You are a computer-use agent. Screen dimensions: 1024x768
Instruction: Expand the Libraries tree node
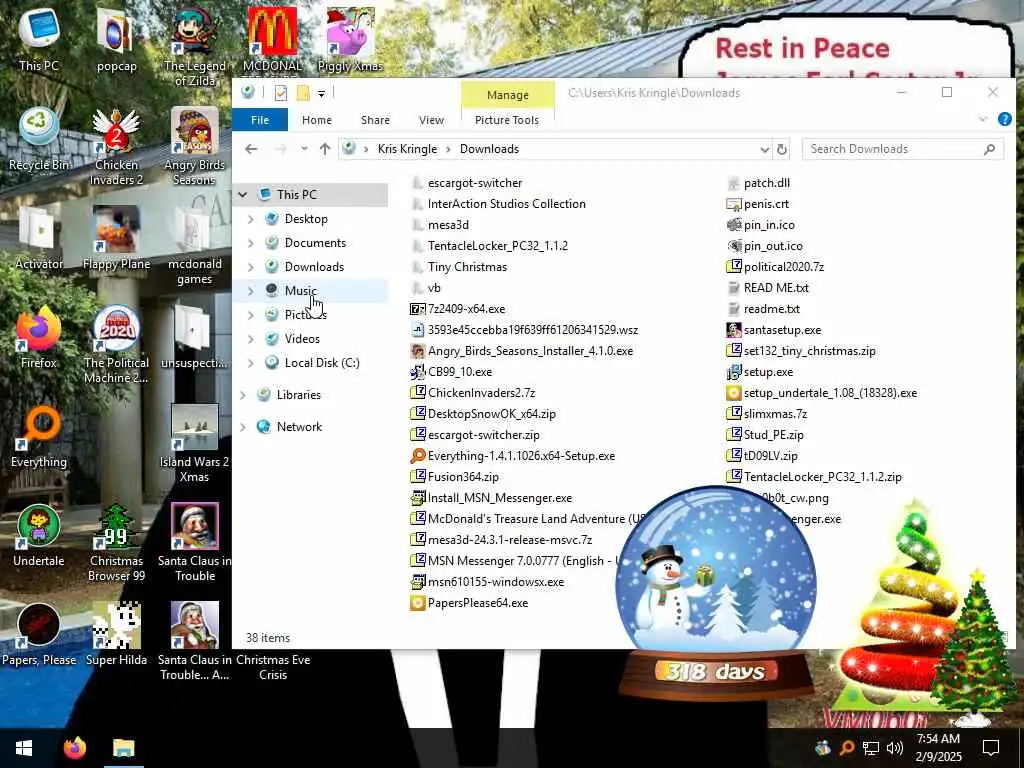[x=243, y=395]
